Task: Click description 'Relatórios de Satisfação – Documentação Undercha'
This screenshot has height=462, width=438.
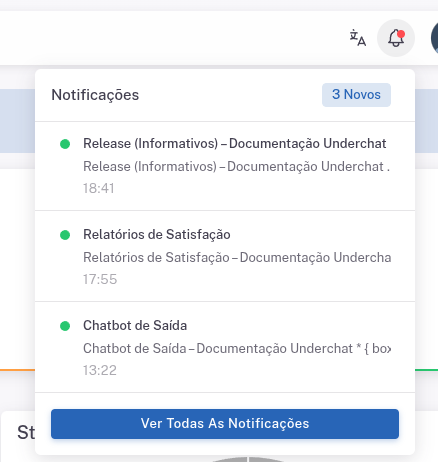Action: (237, 257)
